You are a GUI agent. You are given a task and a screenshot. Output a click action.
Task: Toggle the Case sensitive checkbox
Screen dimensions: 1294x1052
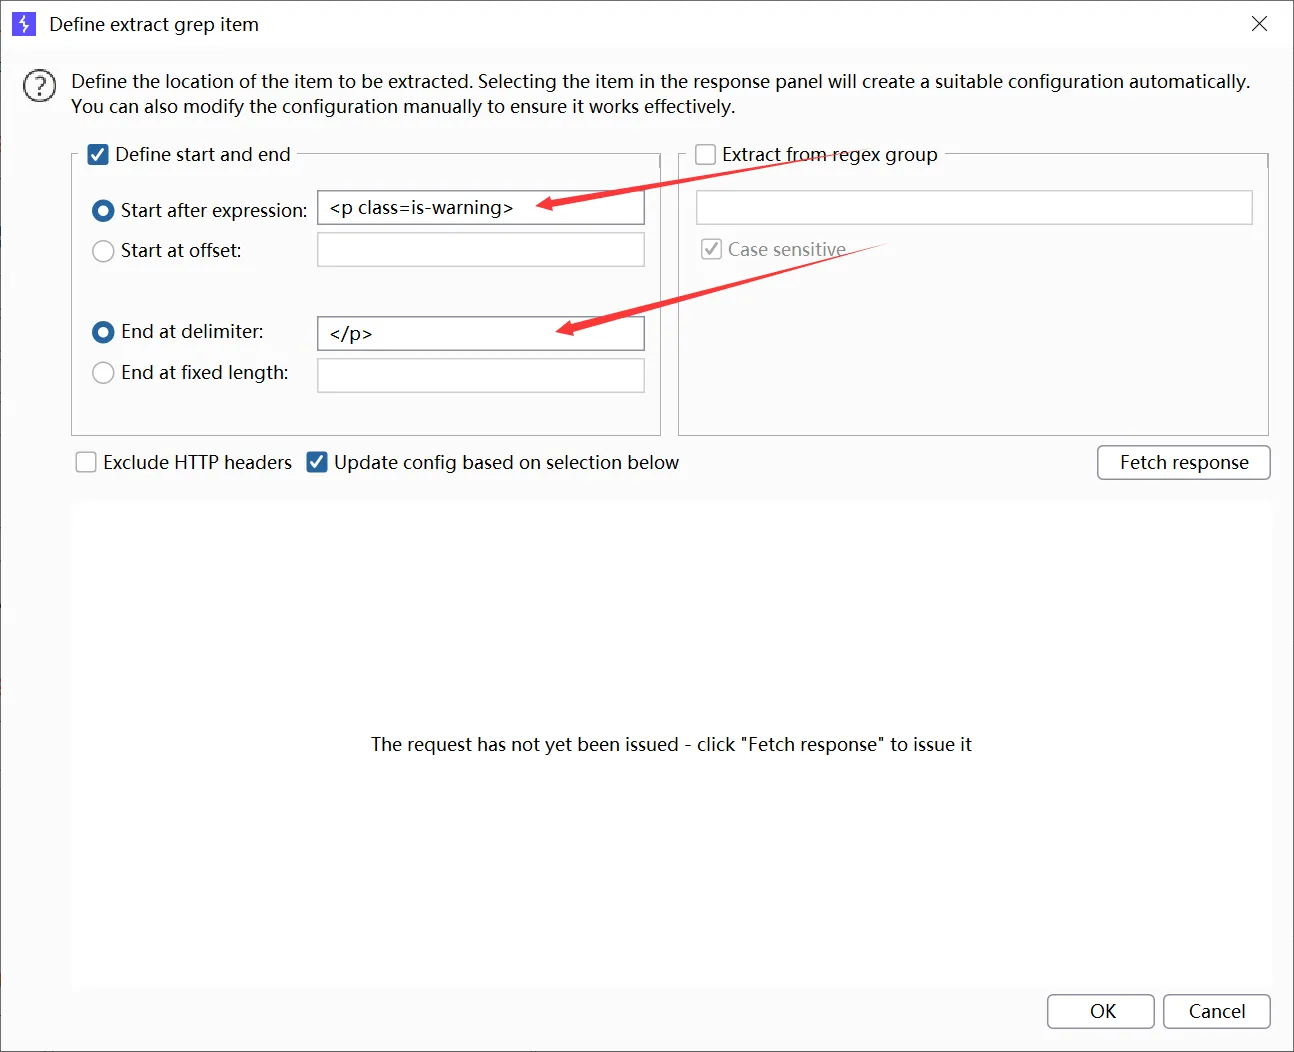pyautogui.click(x=711, y=249)
